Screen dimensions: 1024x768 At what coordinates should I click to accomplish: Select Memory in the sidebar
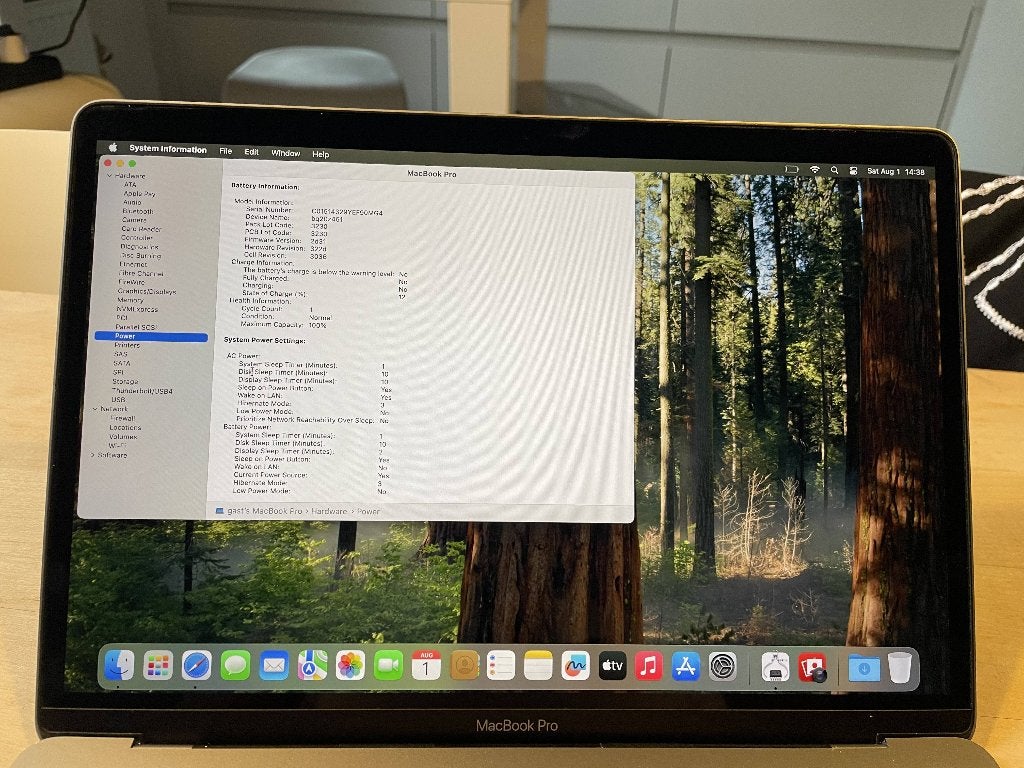click(130, 300)
